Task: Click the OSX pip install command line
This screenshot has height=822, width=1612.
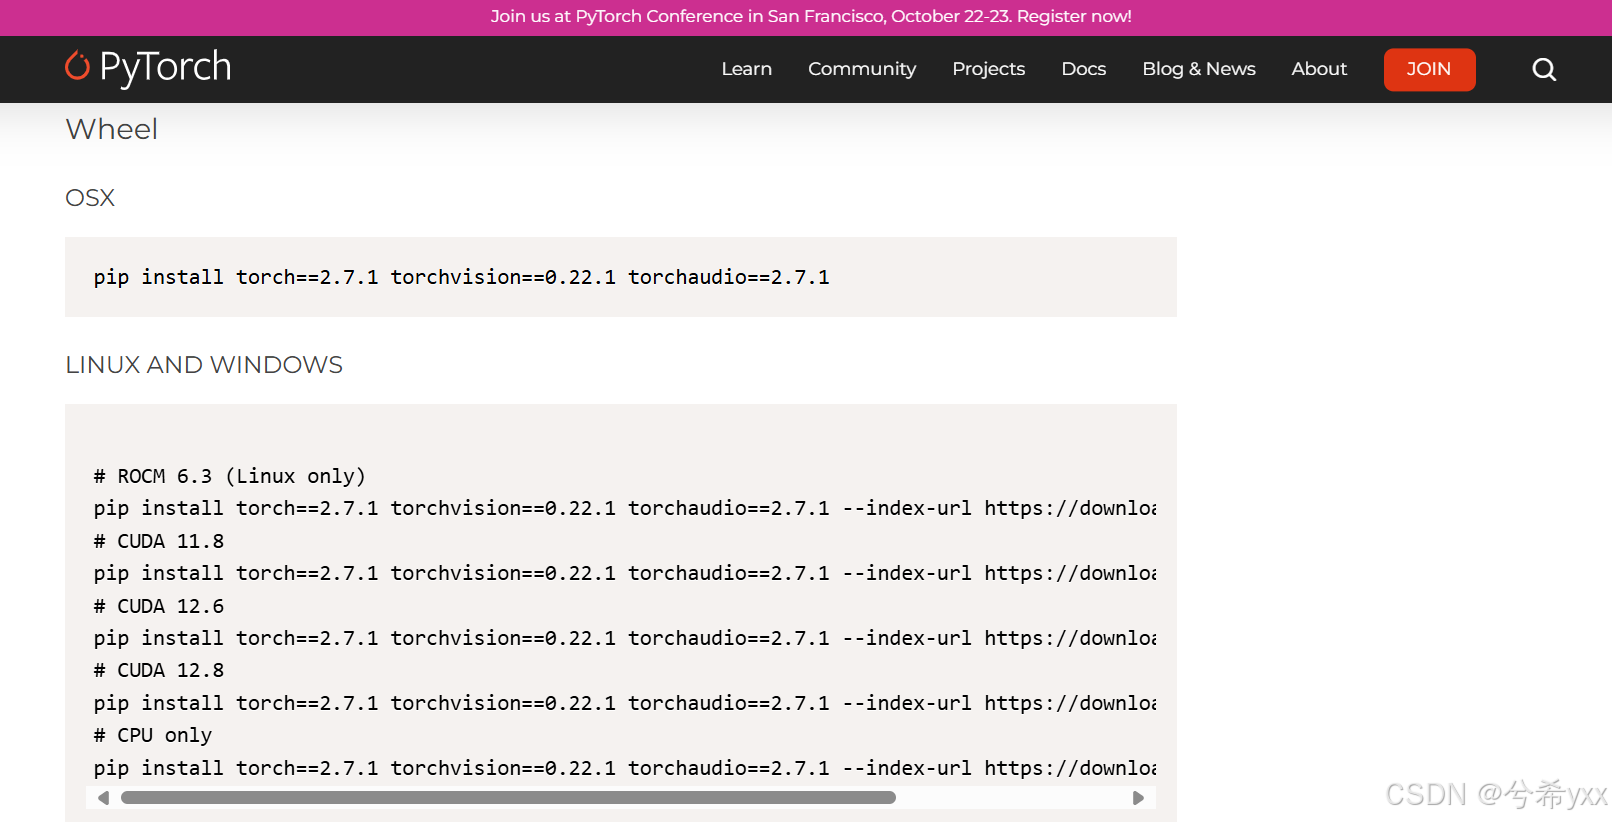Action: [x=461, y=277]
